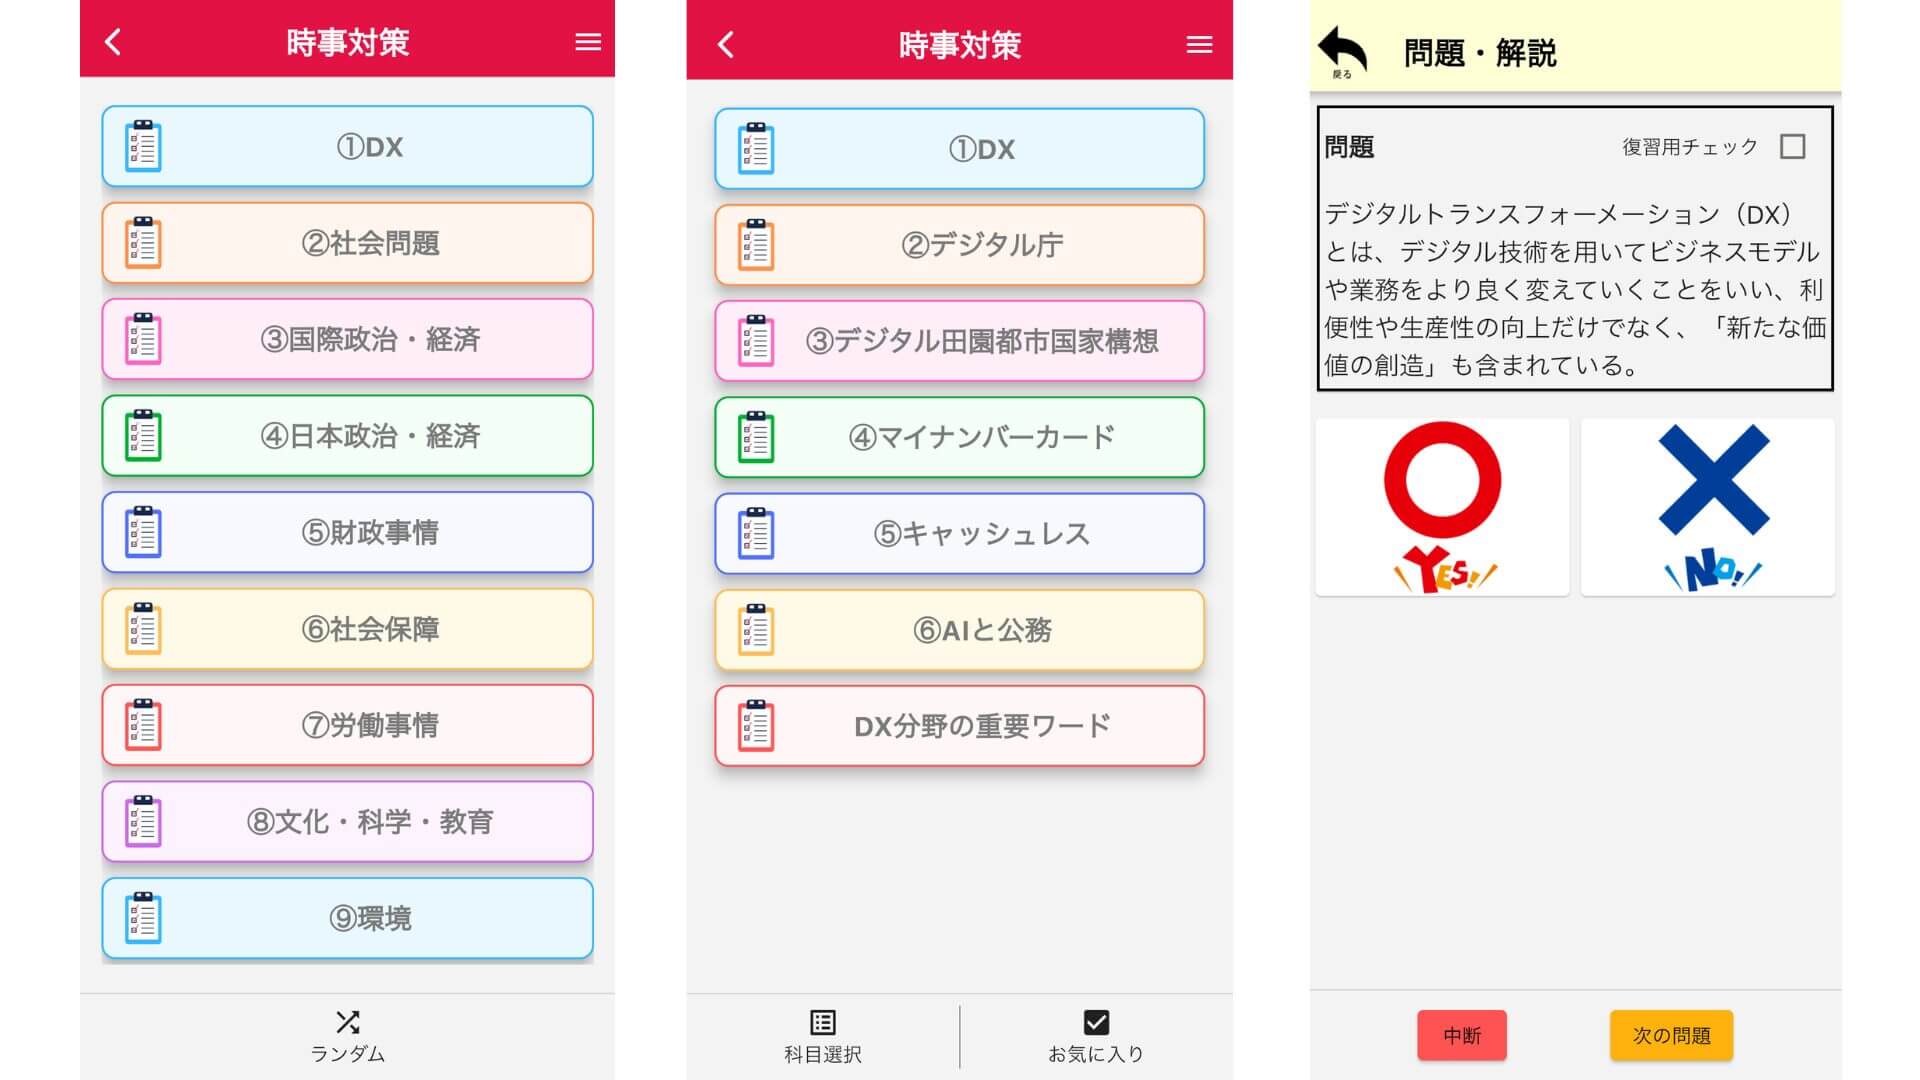This screenshot has width=1920, height=1080.
Task: Open hamburger menu on middle 時事対策 screen
Action: 1199,45
